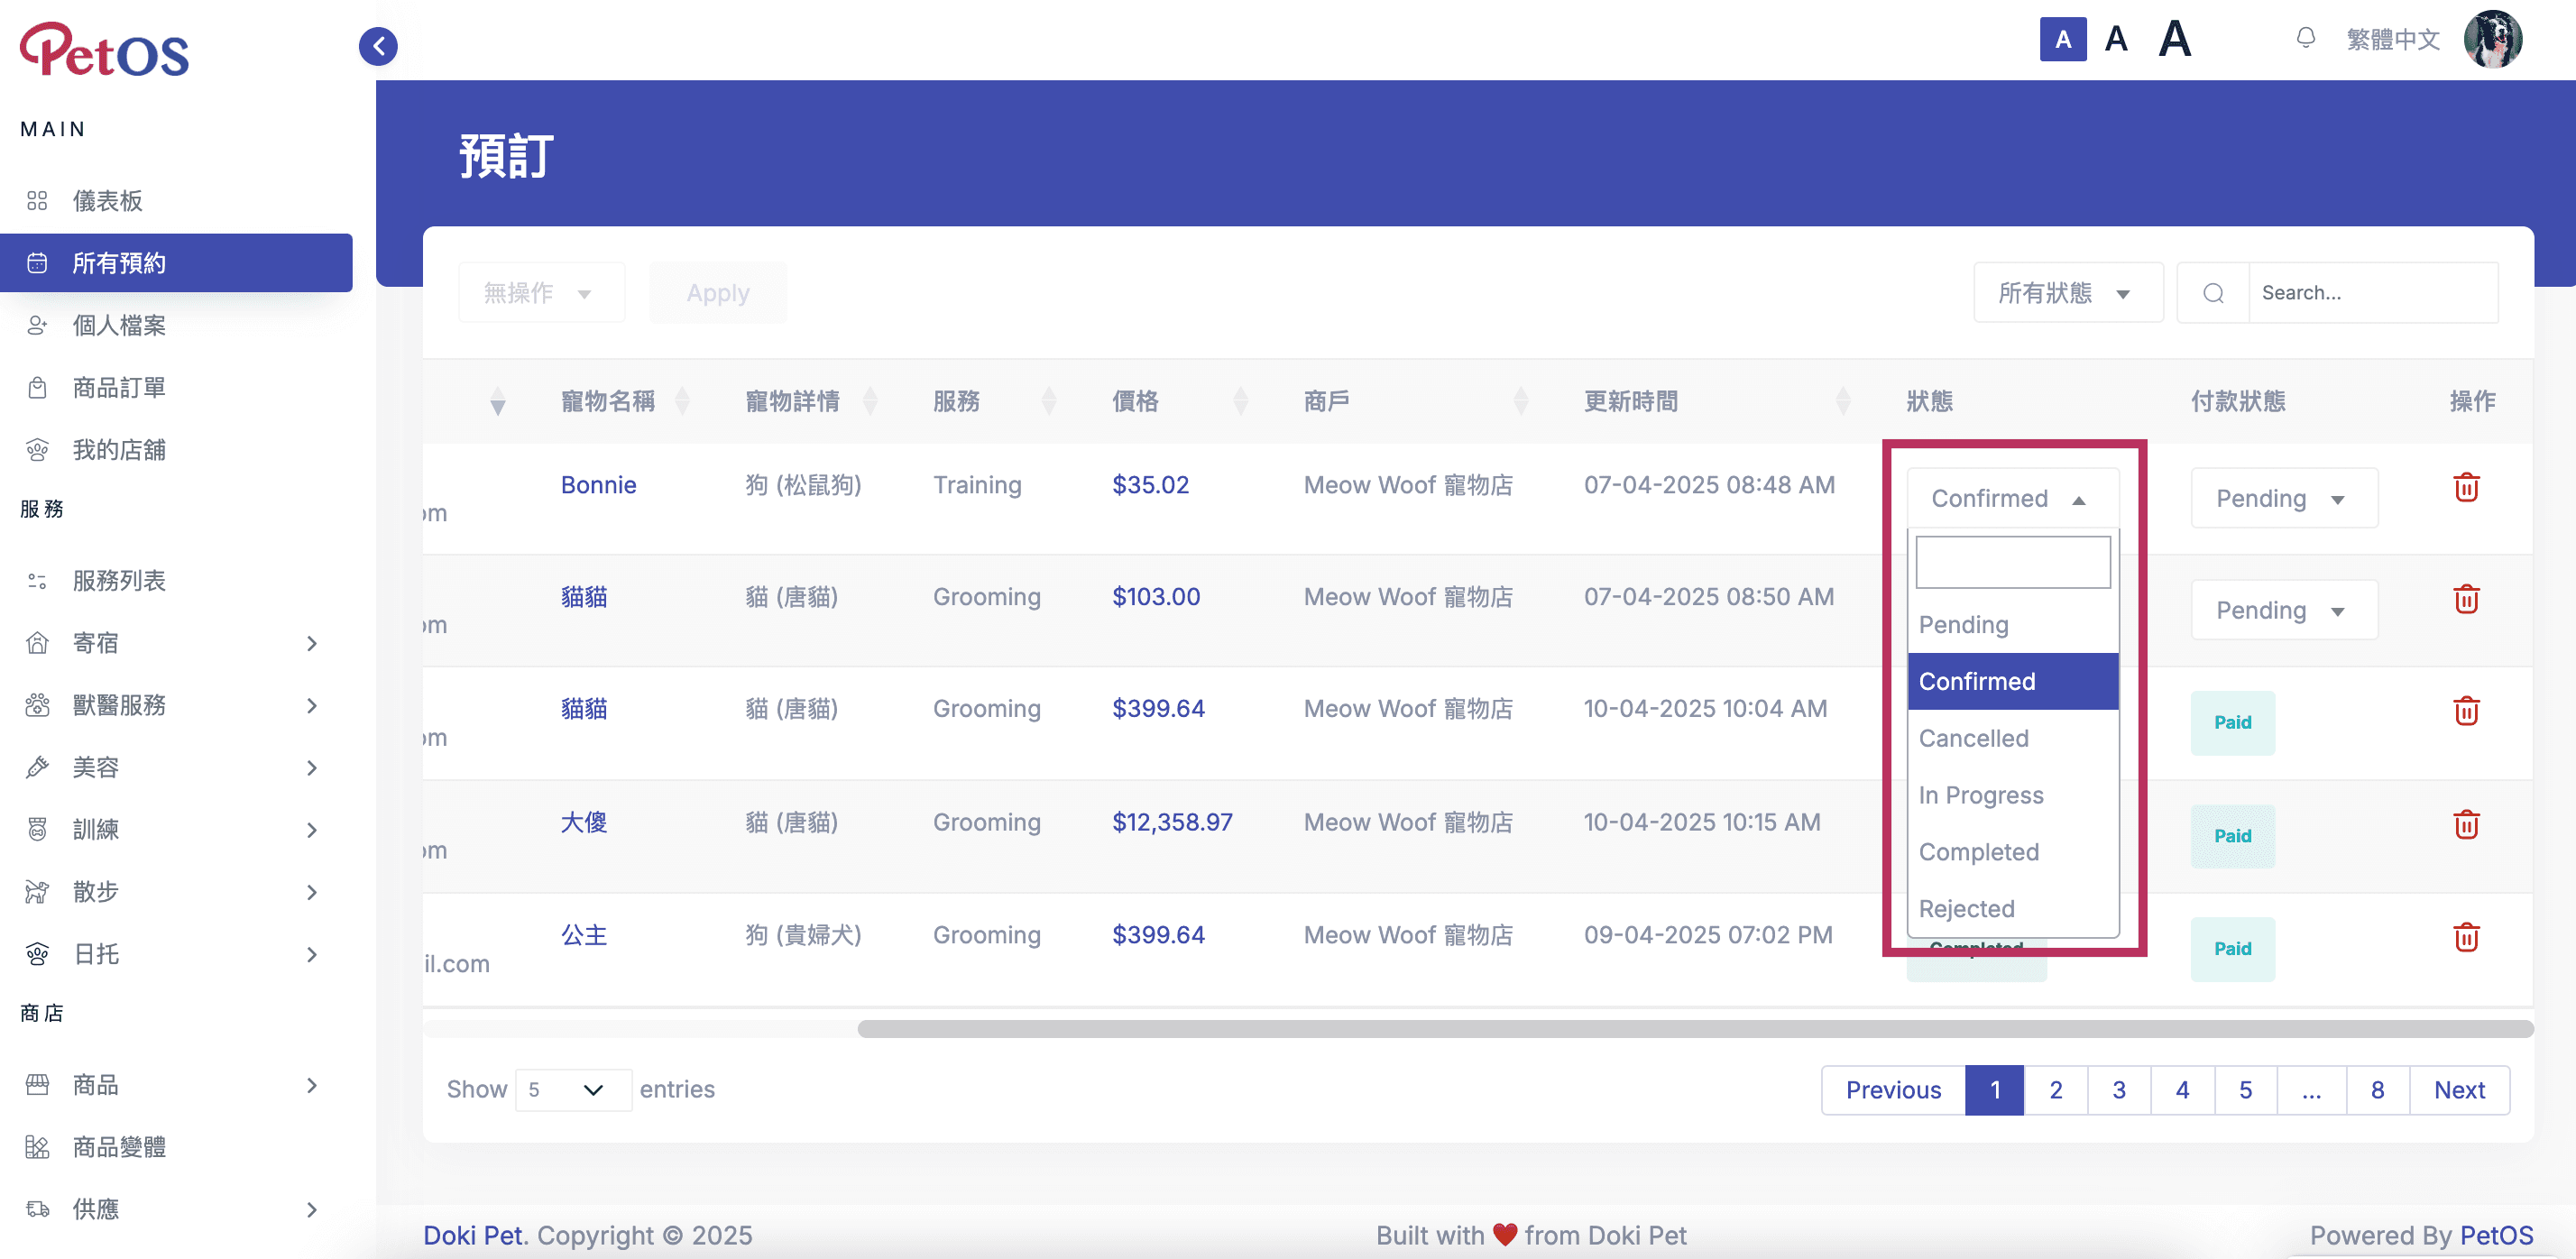Screen dimensions: 2576x1259
Task: Collapse sidebar with the round arrow button
Action: [378, 46]
